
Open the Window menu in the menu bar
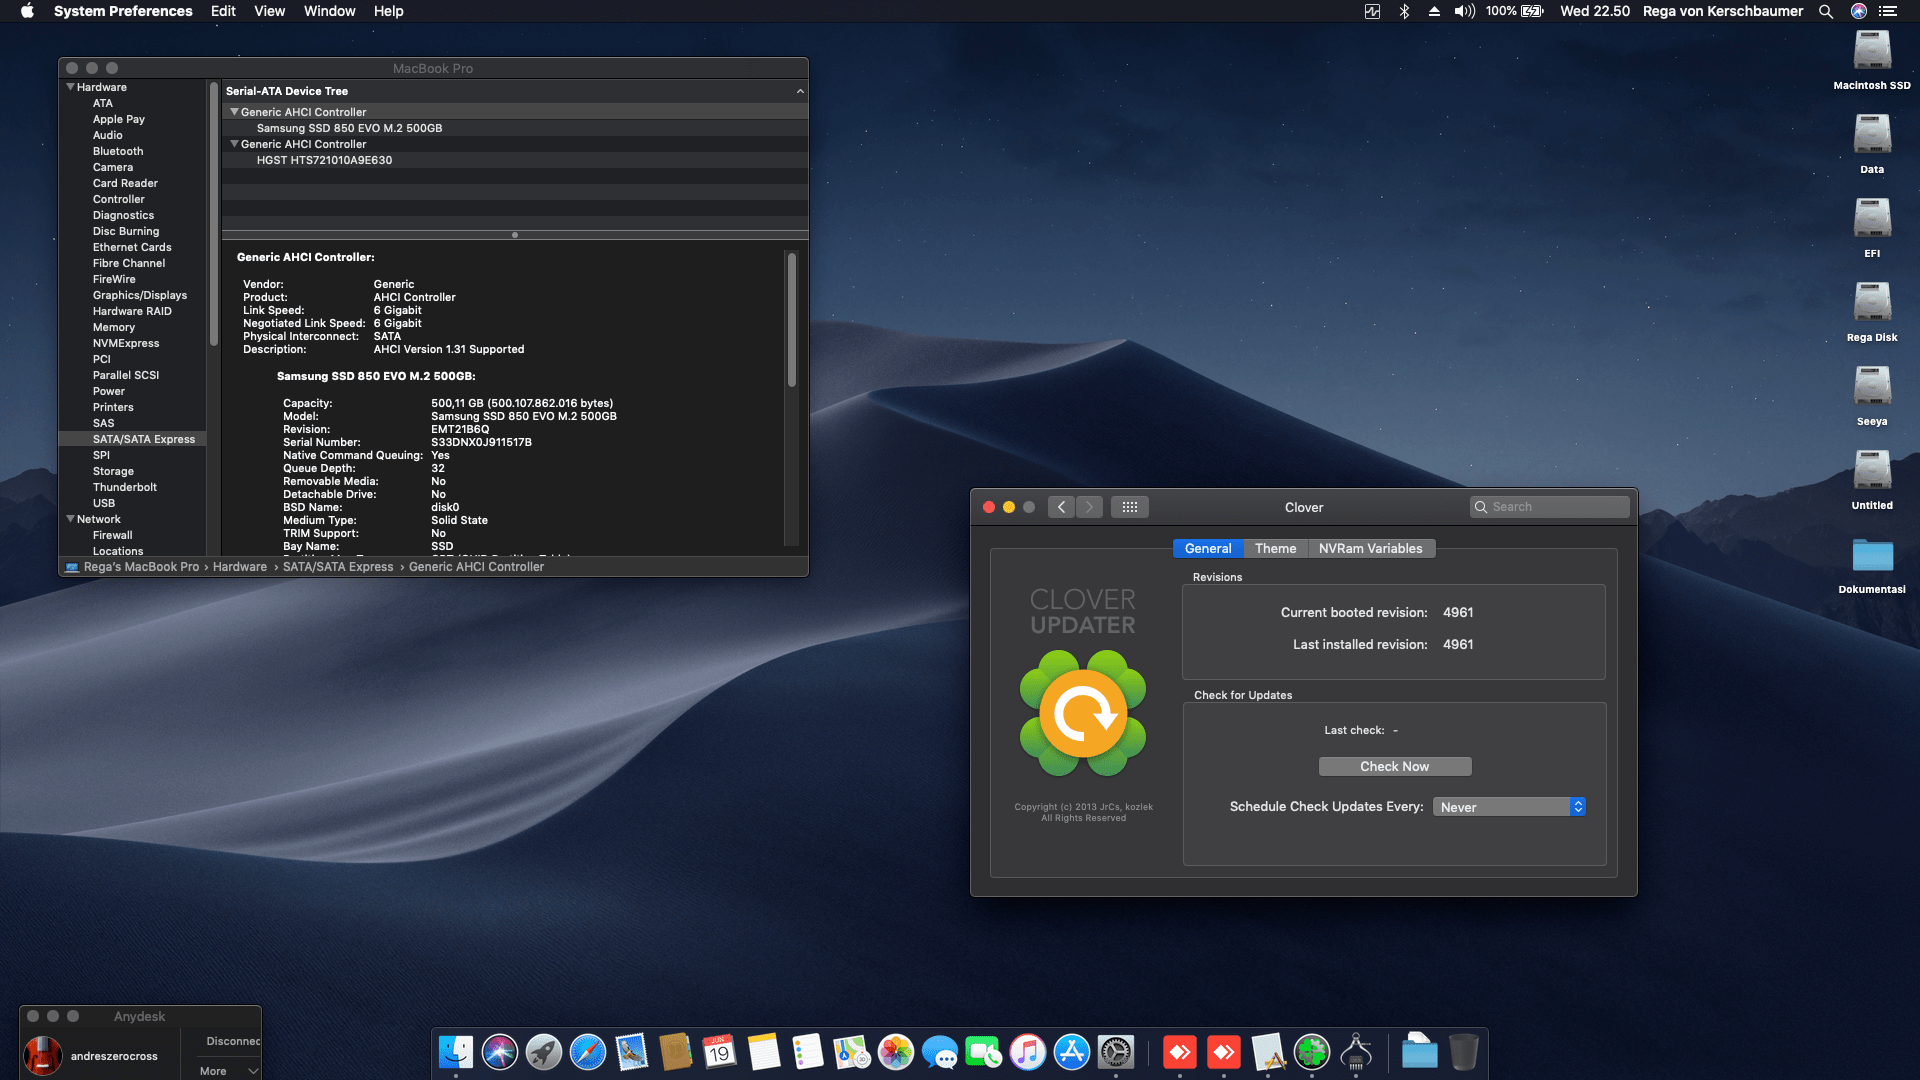pos(329,11)
